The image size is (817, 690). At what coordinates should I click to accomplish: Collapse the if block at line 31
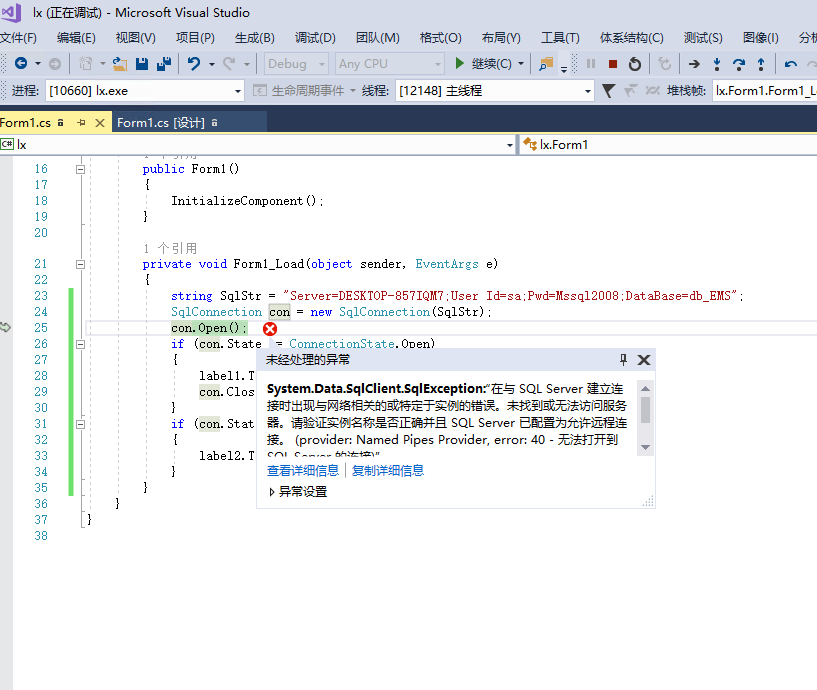click(x=80, y=424)
